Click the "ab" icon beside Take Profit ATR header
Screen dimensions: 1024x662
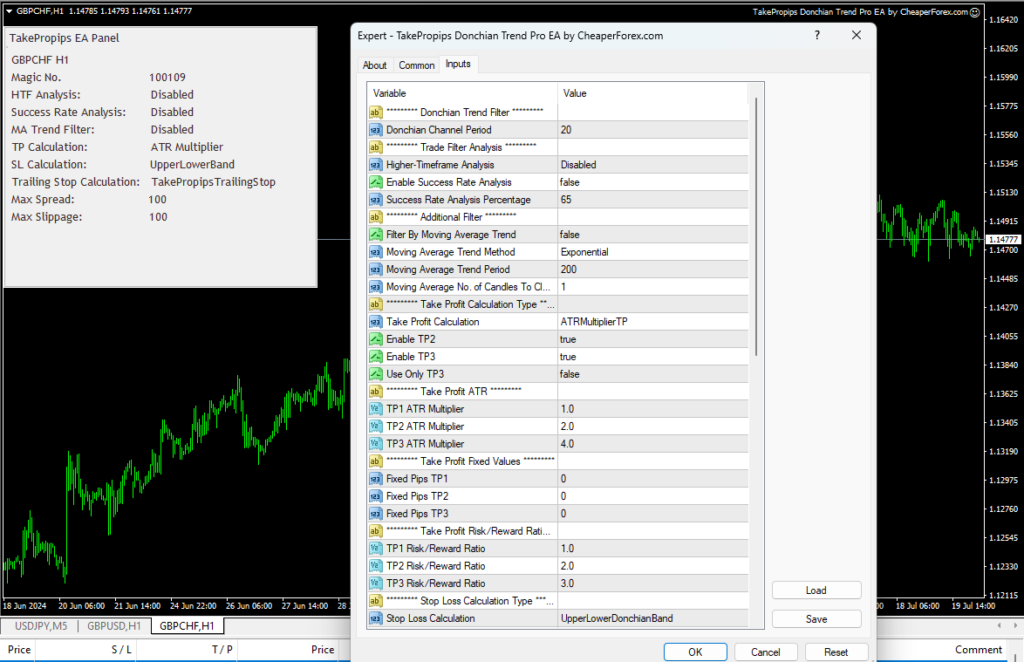pyautogui.click(x=375, y=391)
